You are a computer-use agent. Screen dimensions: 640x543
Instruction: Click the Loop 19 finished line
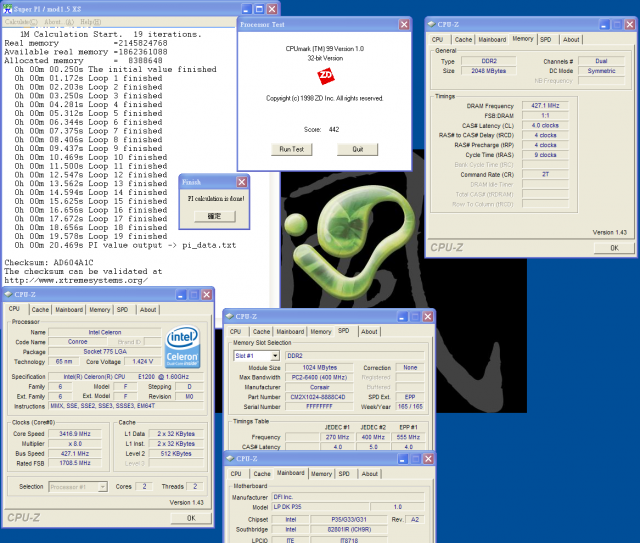pos(91,236)
